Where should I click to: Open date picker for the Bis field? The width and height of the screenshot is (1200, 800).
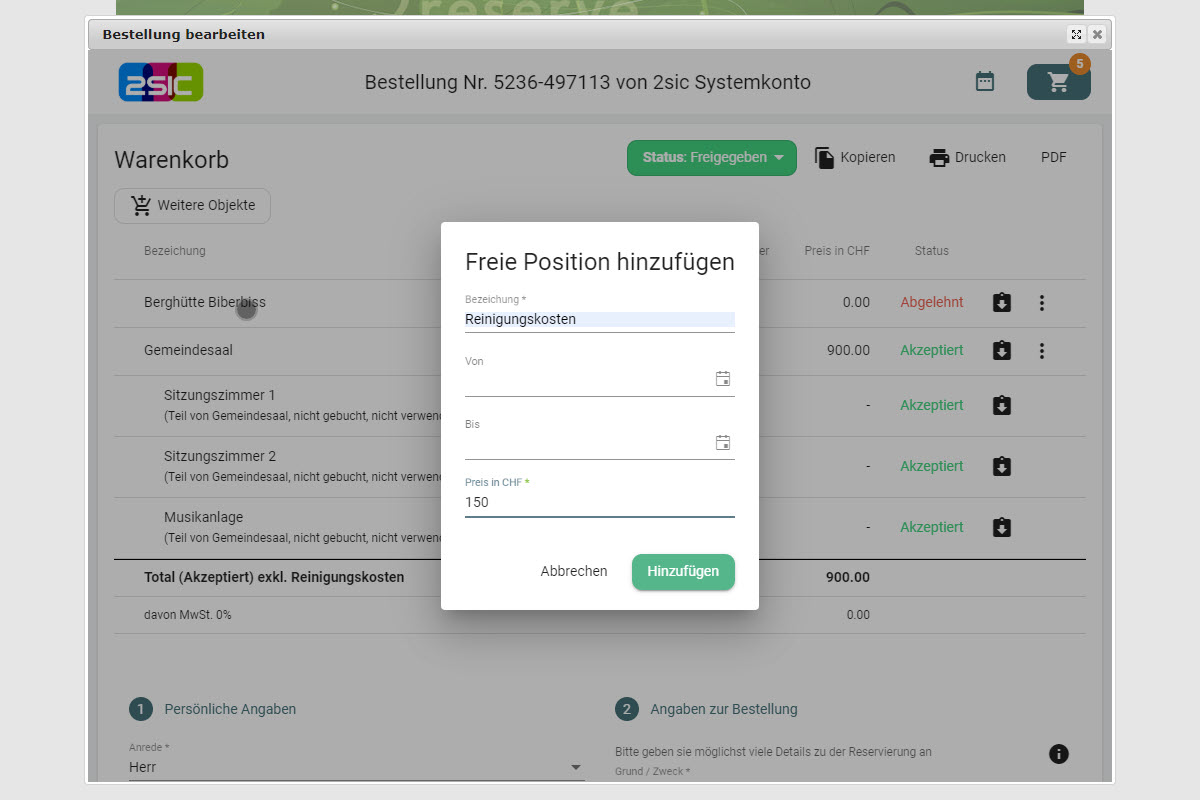click(x=723, y=443)
